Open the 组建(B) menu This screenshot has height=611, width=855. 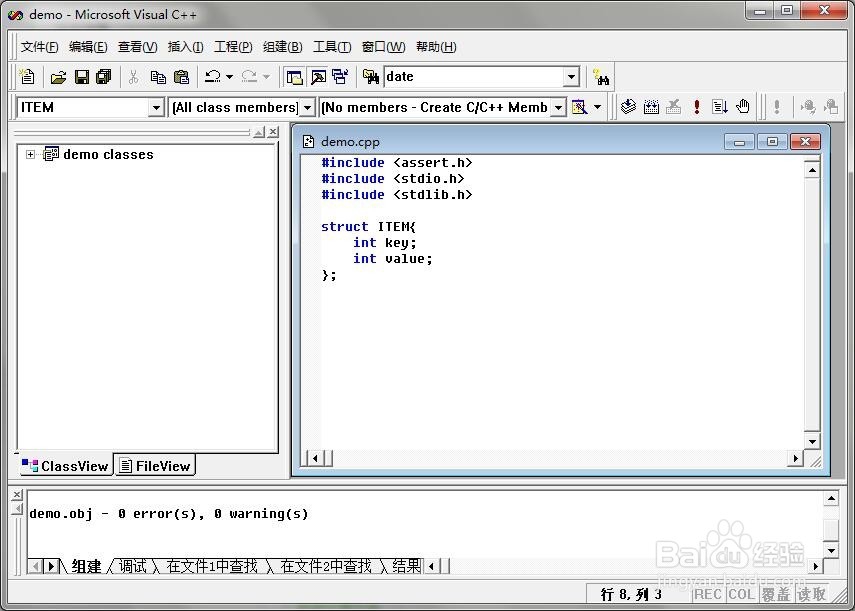pyautogui.click(x=282, y=47)
